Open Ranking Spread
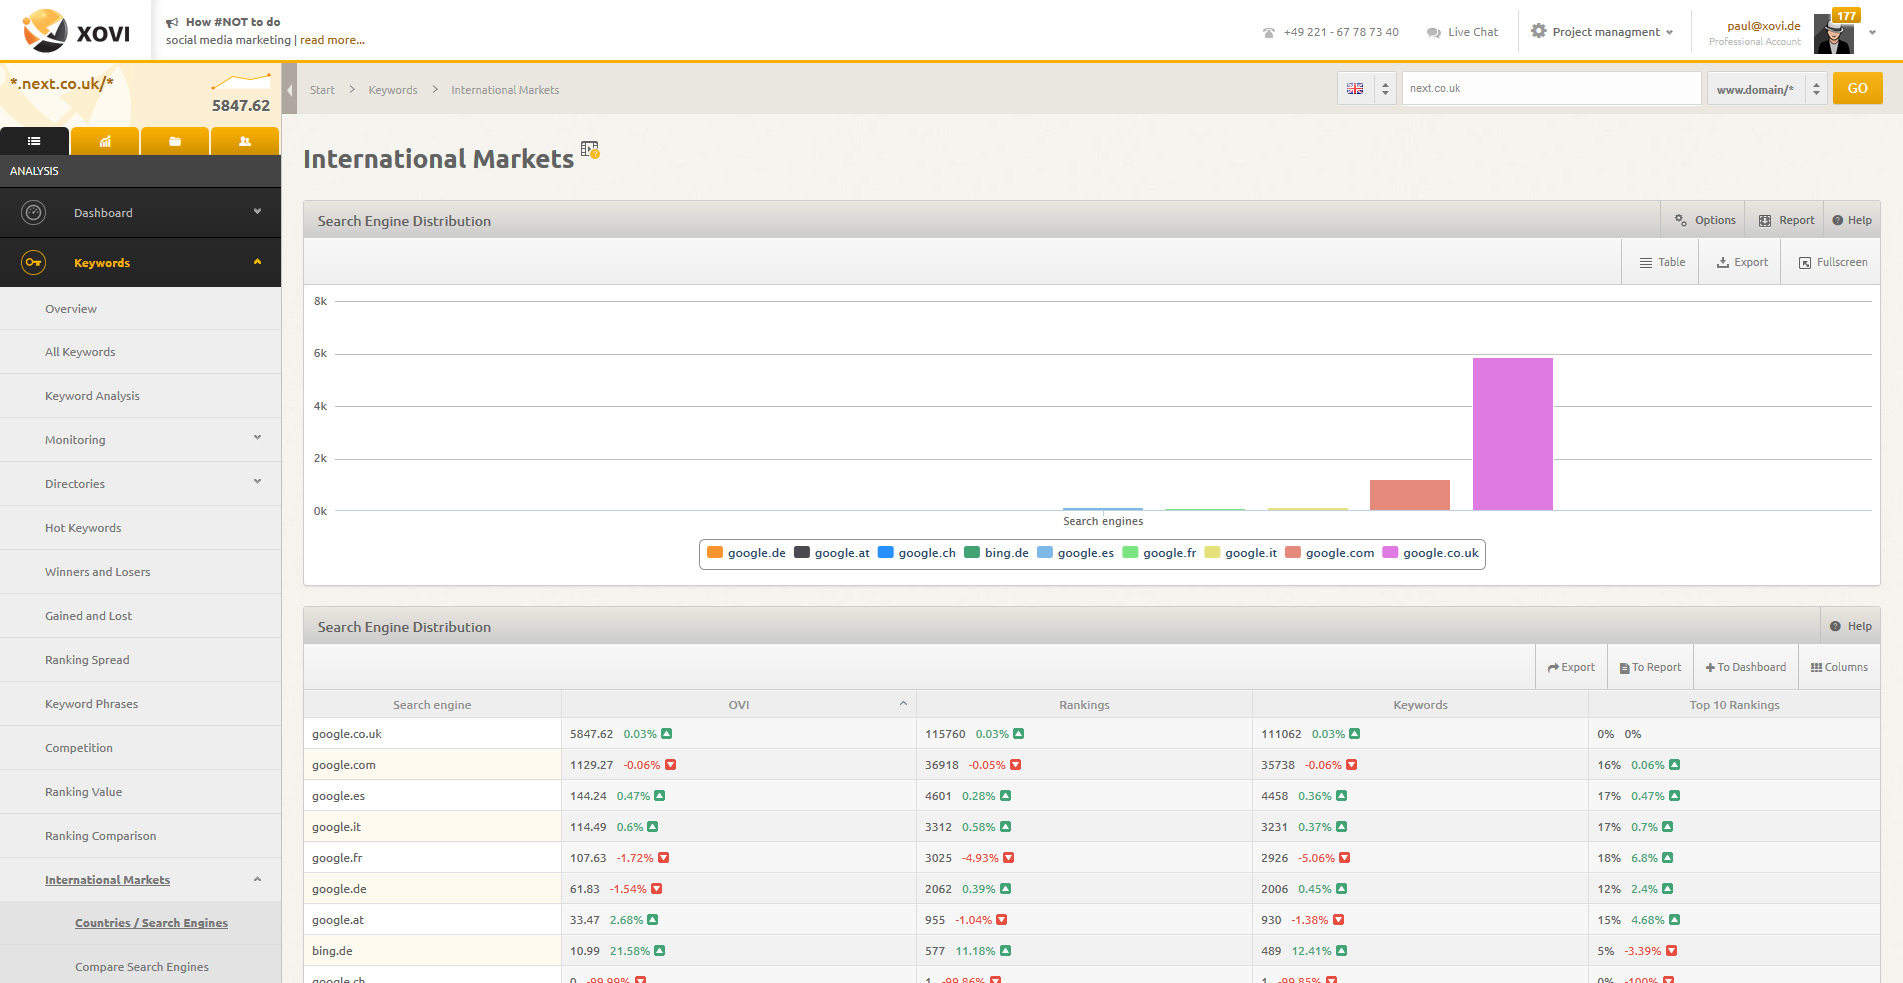The width and height of the screenshot is (1903, 983). click(x=87, y=660)
